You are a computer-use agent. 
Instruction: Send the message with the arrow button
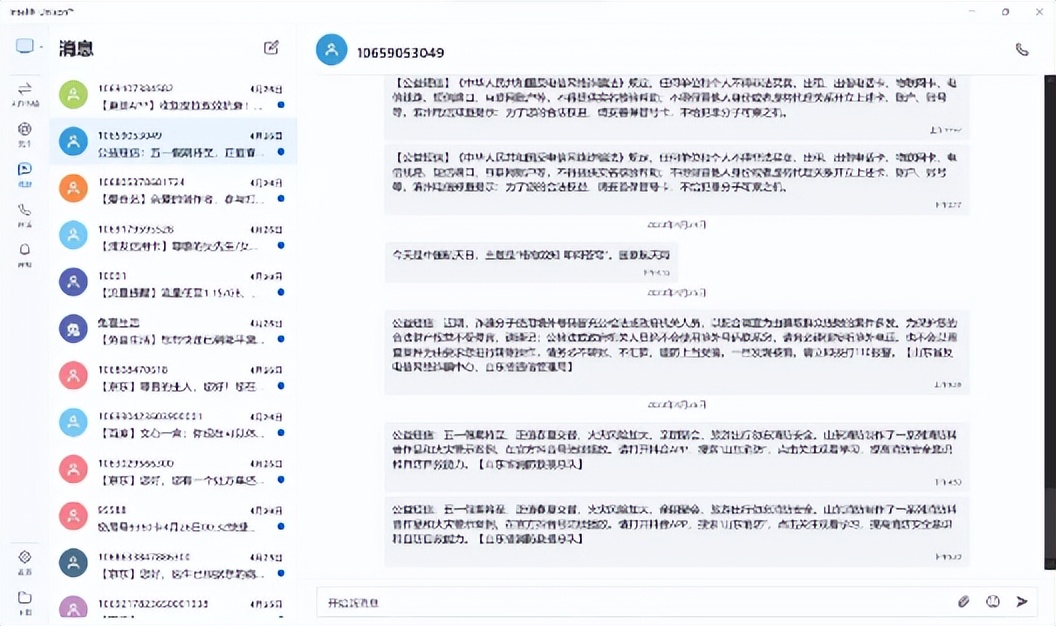pyautogui.click(x=1021, y=601)
